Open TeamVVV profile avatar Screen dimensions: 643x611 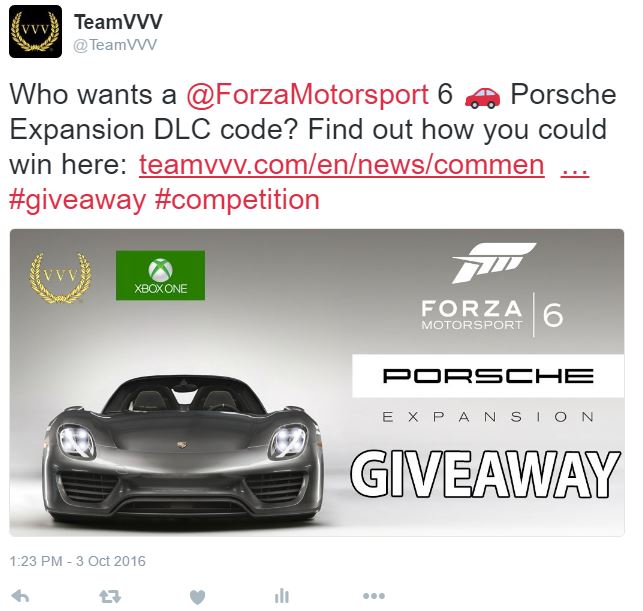pyautogui.click(x=35, y=31)
